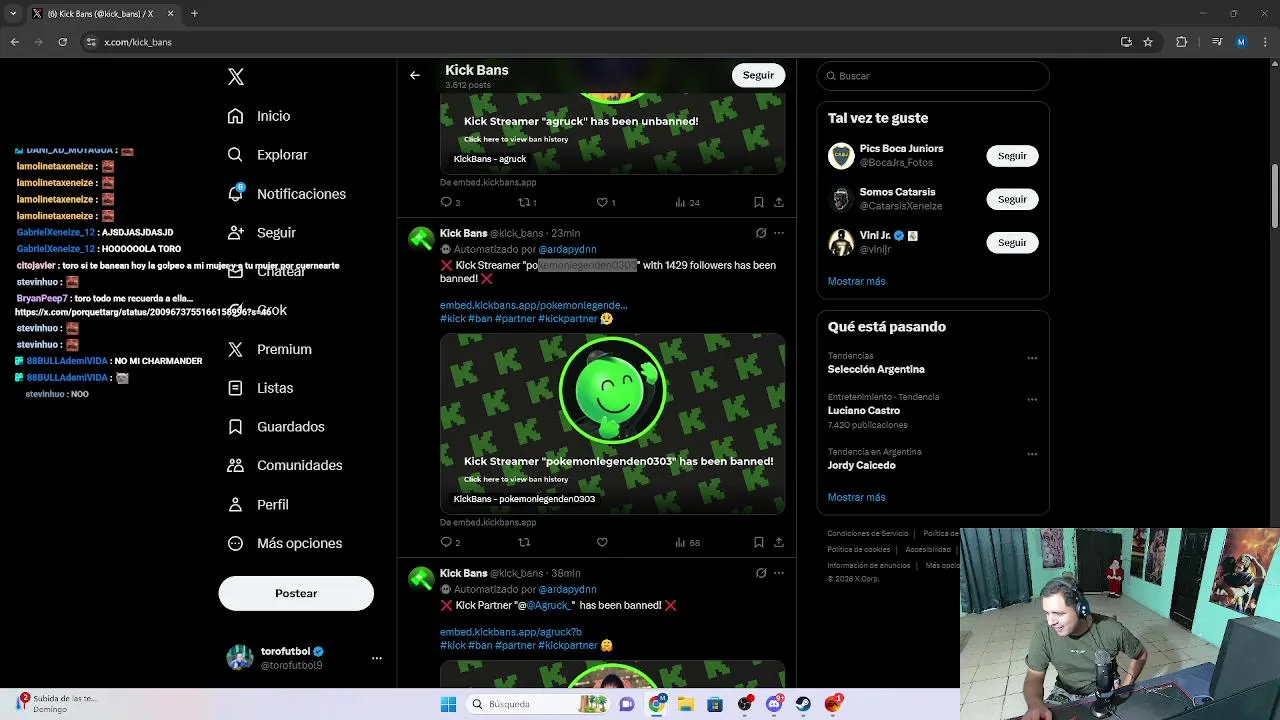
Task: Click the Comunidades people icon
Action: [x=235, y=465]
